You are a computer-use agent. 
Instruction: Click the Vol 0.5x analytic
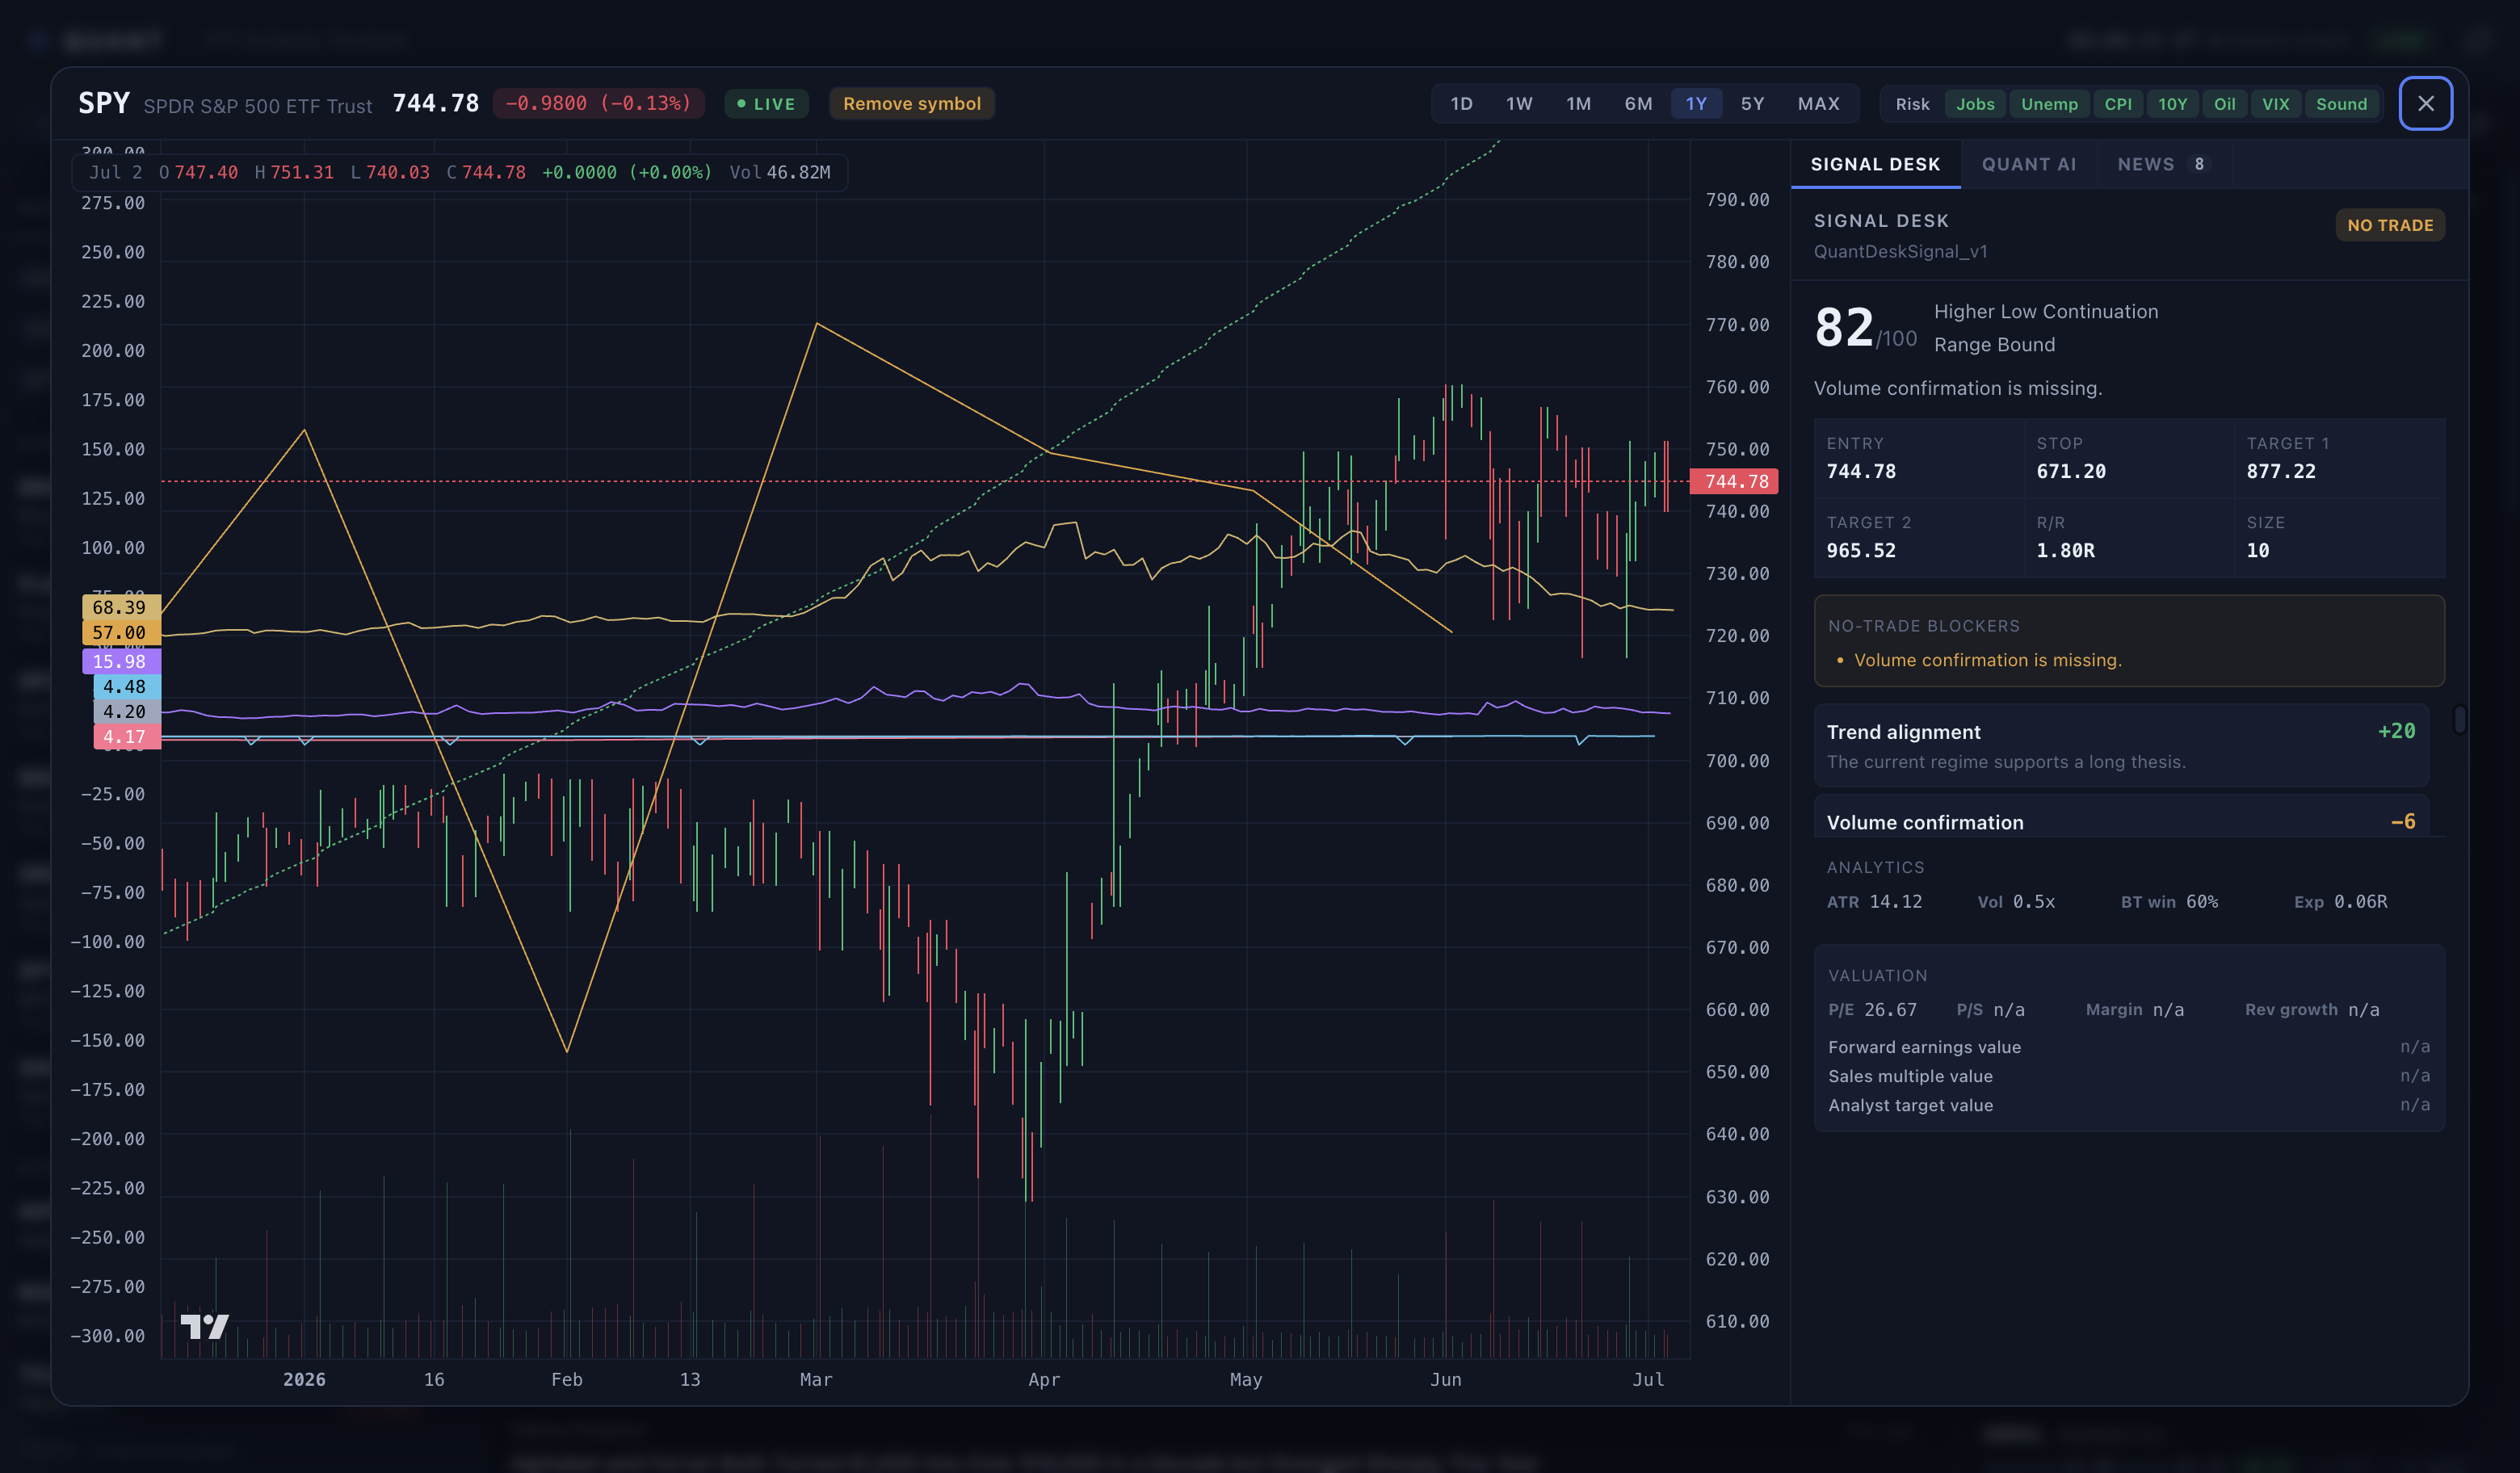tap(2016, 901)
